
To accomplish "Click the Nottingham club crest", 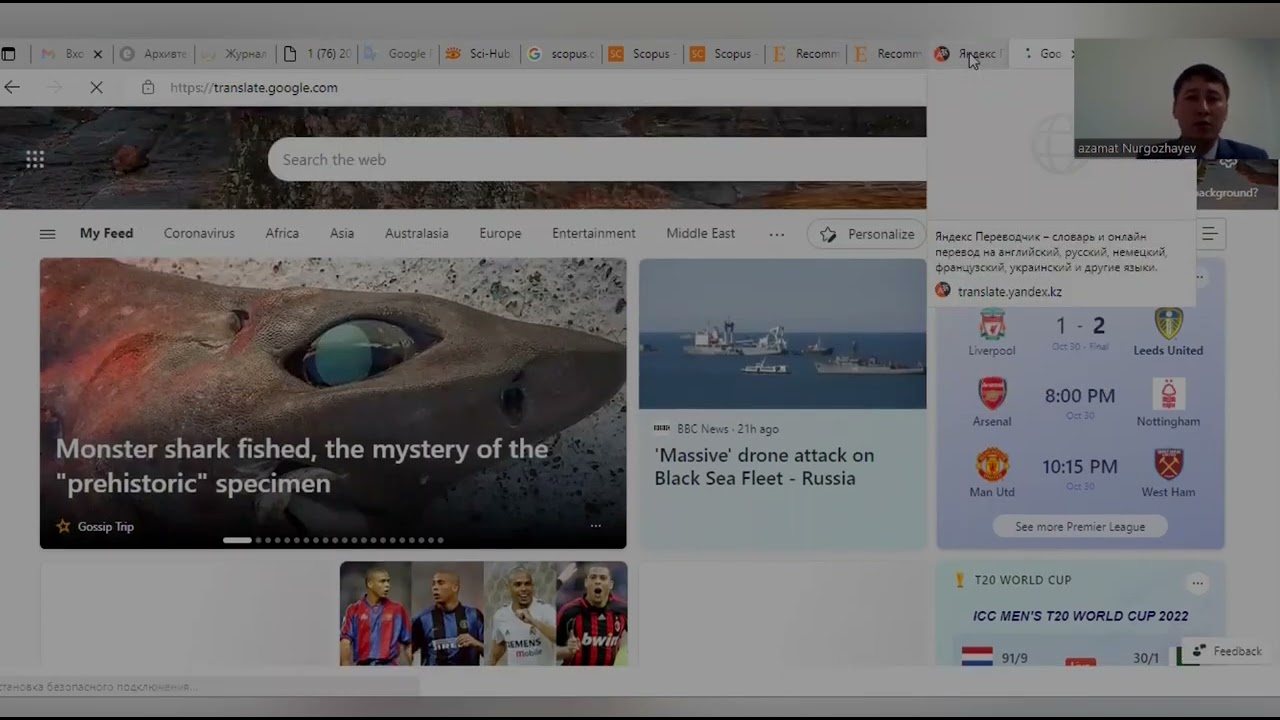I will pos(1168,394).
